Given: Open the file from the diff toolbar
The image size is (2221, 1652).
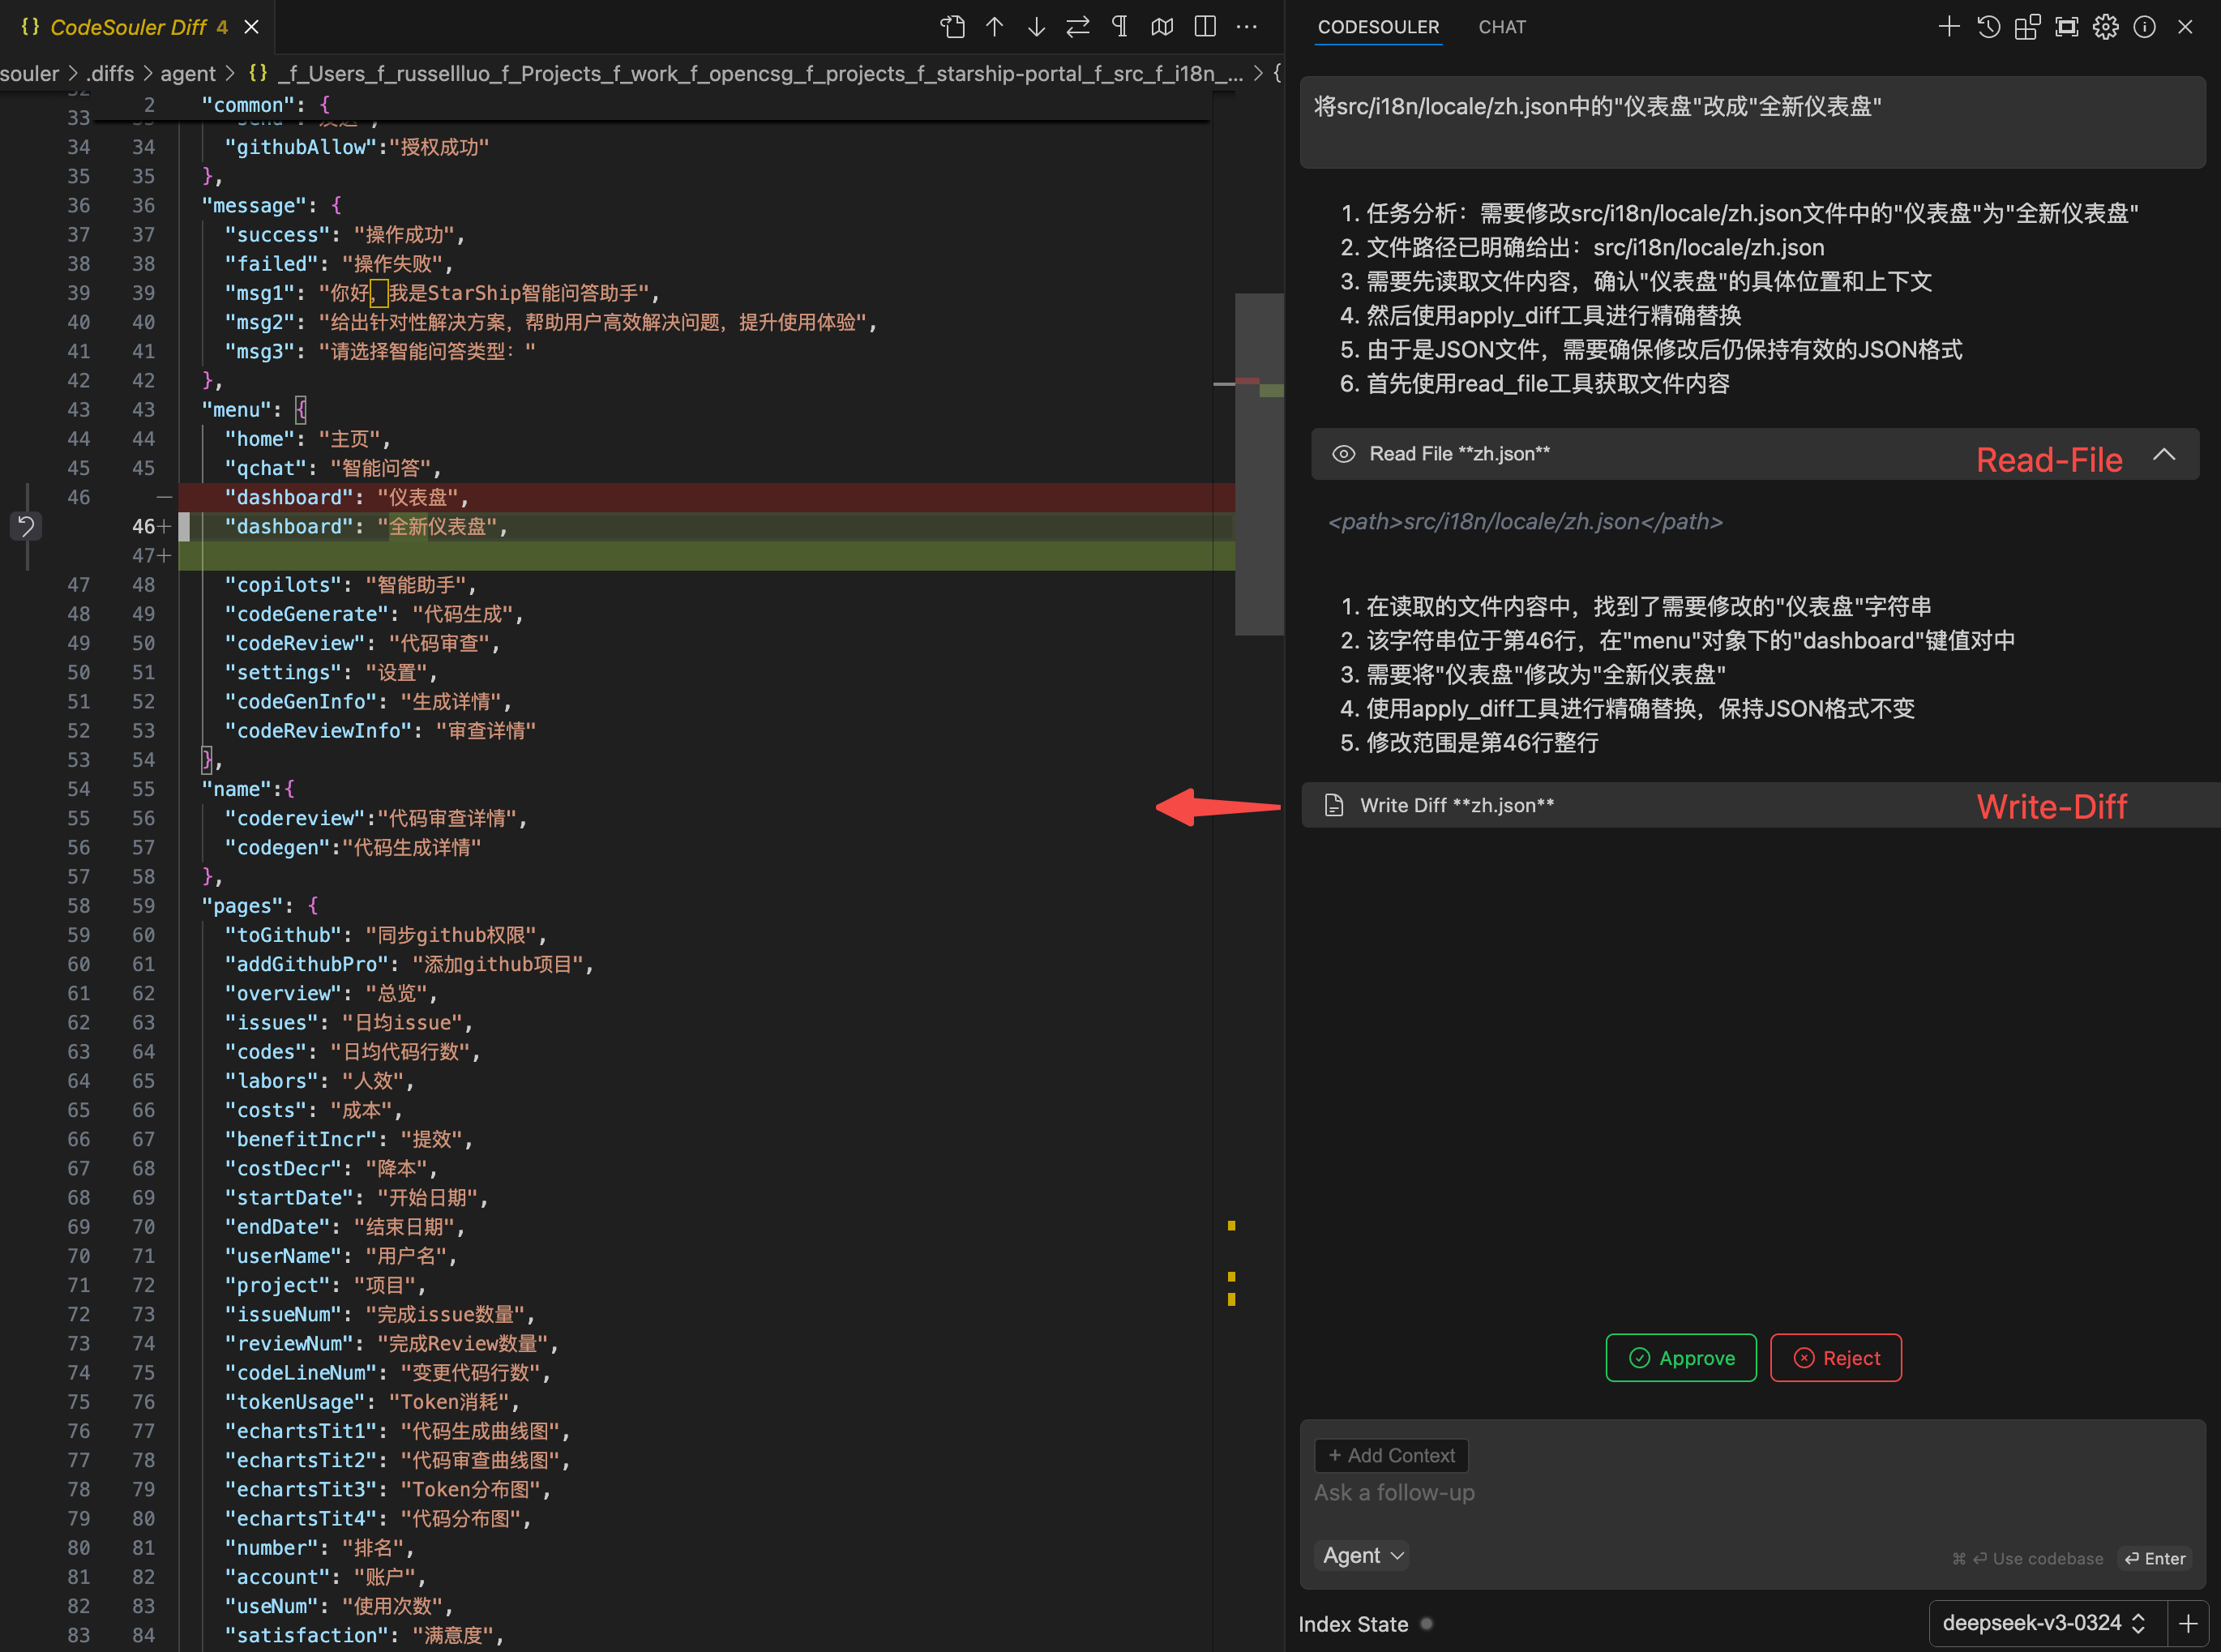Looking at the screenshot, I should point(953,27).
